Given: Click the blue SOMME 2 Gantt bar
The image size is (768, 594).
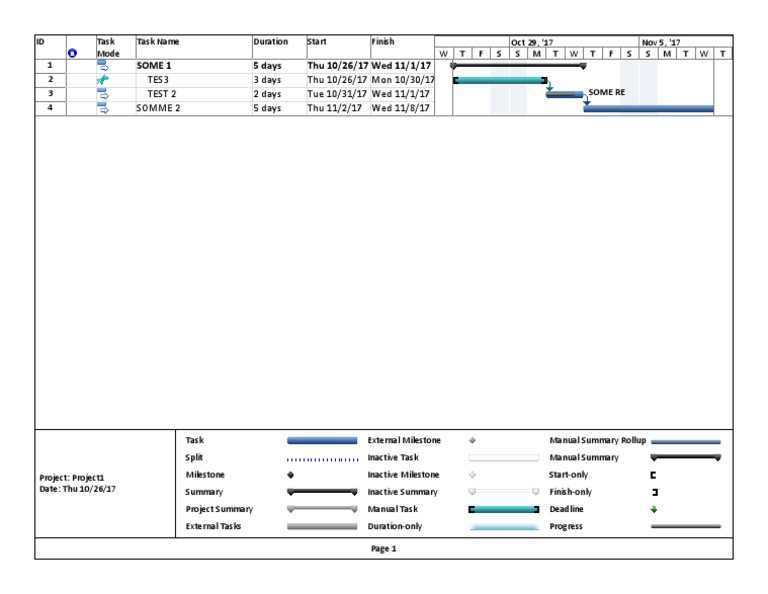Looking at the screenshot, I should click(x=648, y=108).
